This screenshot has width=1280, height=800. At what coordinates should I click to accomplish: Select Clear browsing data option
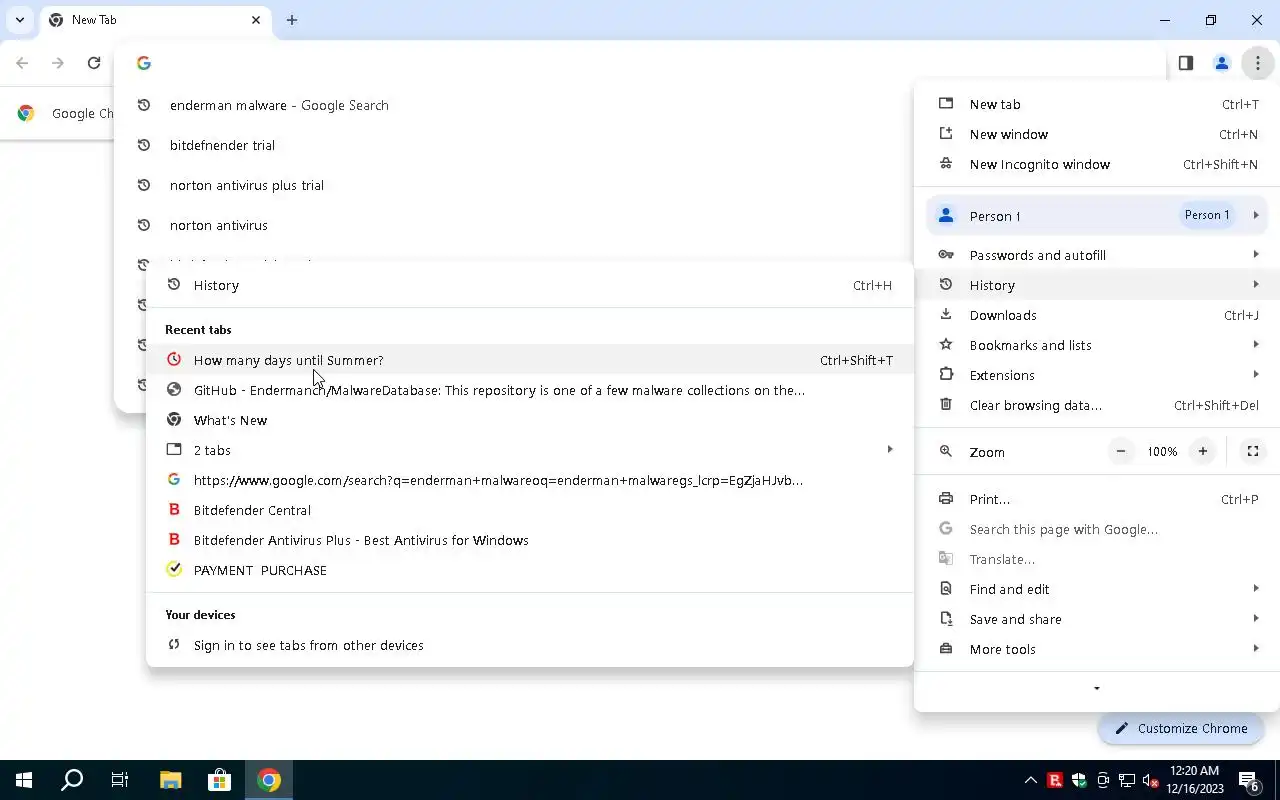pos(1097,405)
